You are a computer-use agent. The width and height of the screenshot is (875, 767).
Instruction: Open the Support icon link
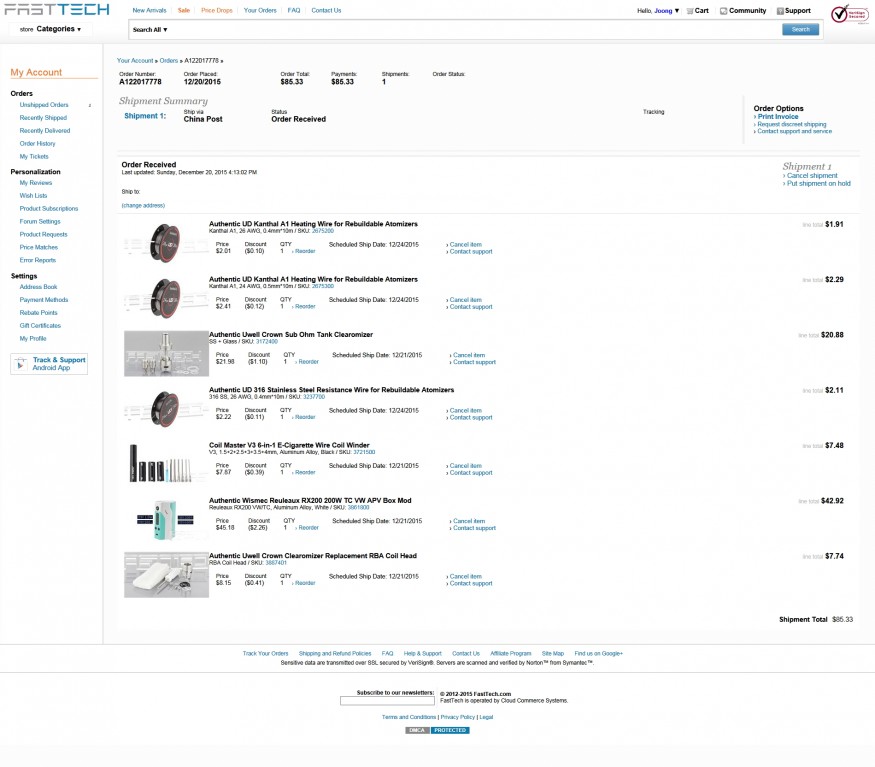793,11
